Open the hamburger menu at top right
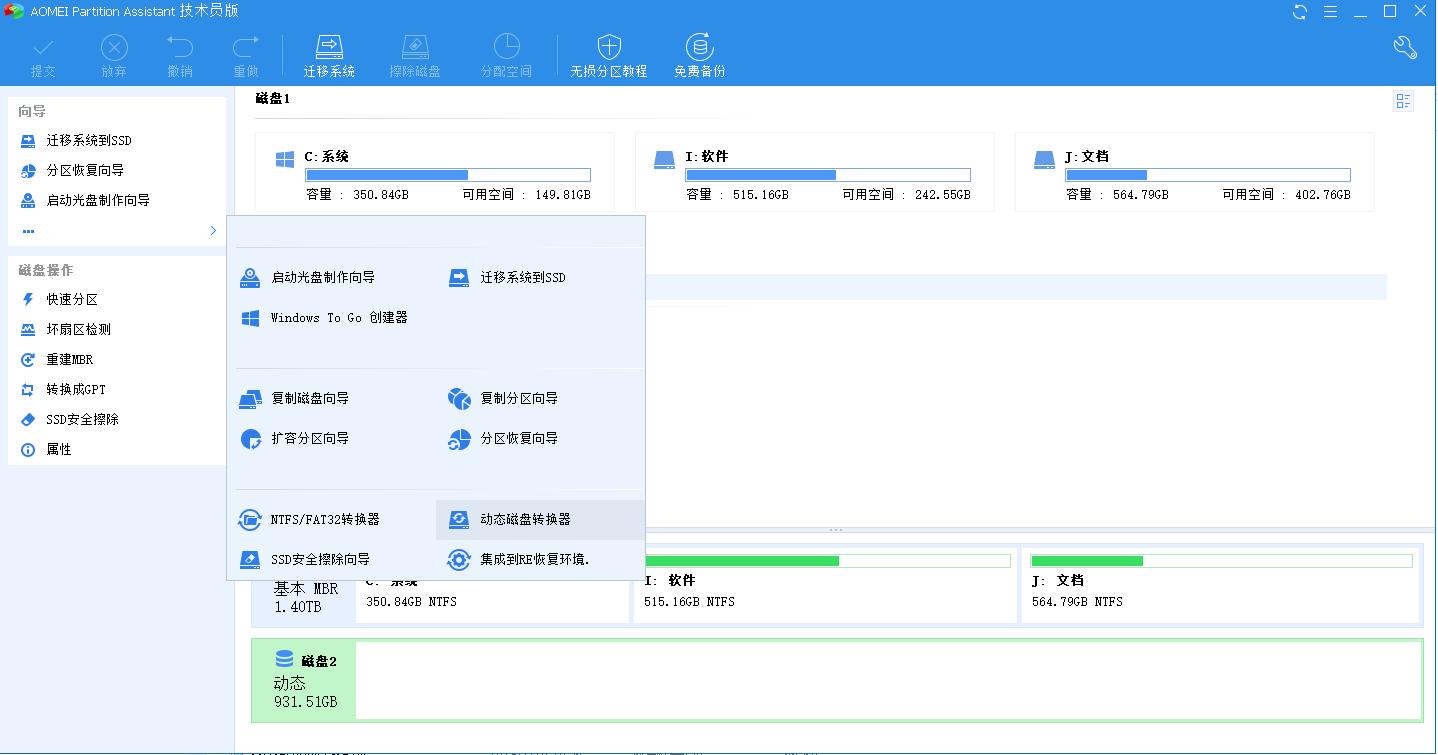Viewport: 1438px width, 755px height. tap(1330, 11)
